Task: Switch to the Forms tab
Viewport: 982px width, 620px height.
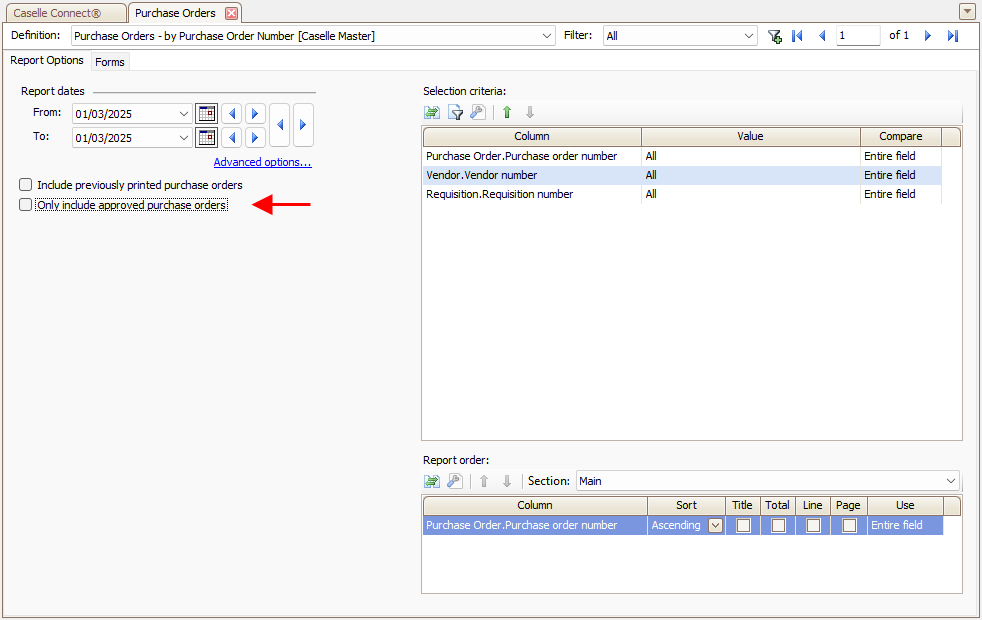Action: point(110,62)
